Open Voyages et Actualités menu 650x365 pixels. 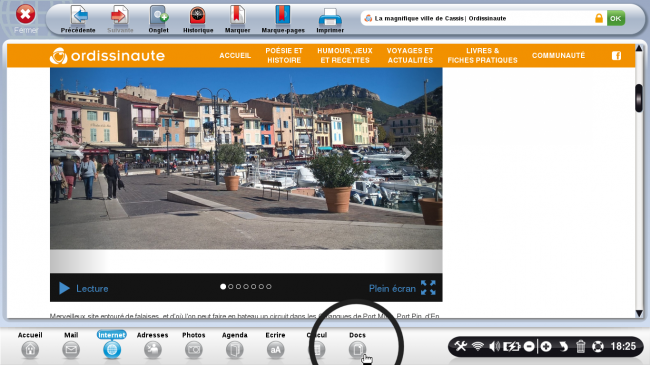pyautogui.click(x=410, y=55)
